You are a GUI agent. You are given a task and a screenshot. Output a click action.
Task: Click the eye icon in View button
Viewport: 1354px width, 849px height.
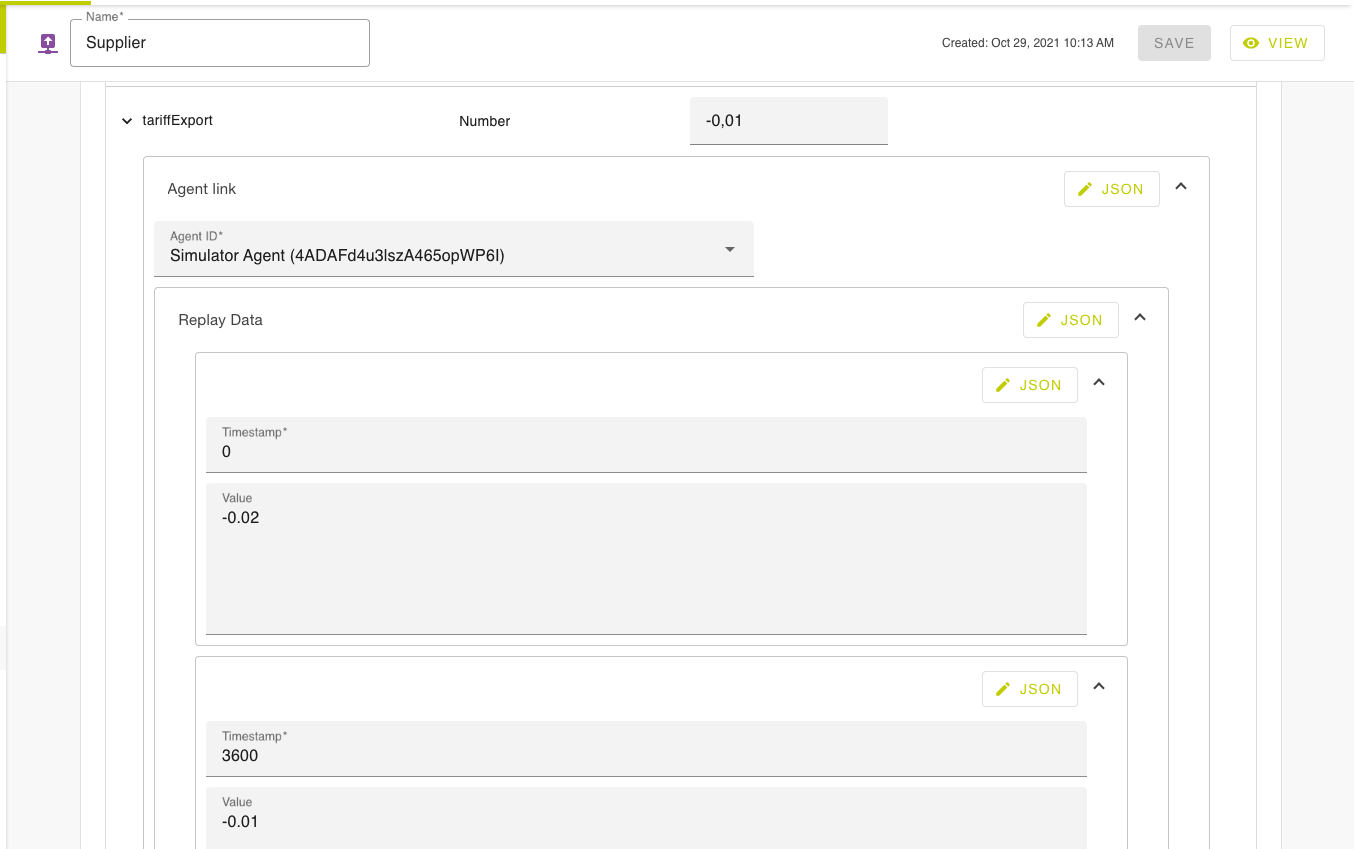[1250, 43]
